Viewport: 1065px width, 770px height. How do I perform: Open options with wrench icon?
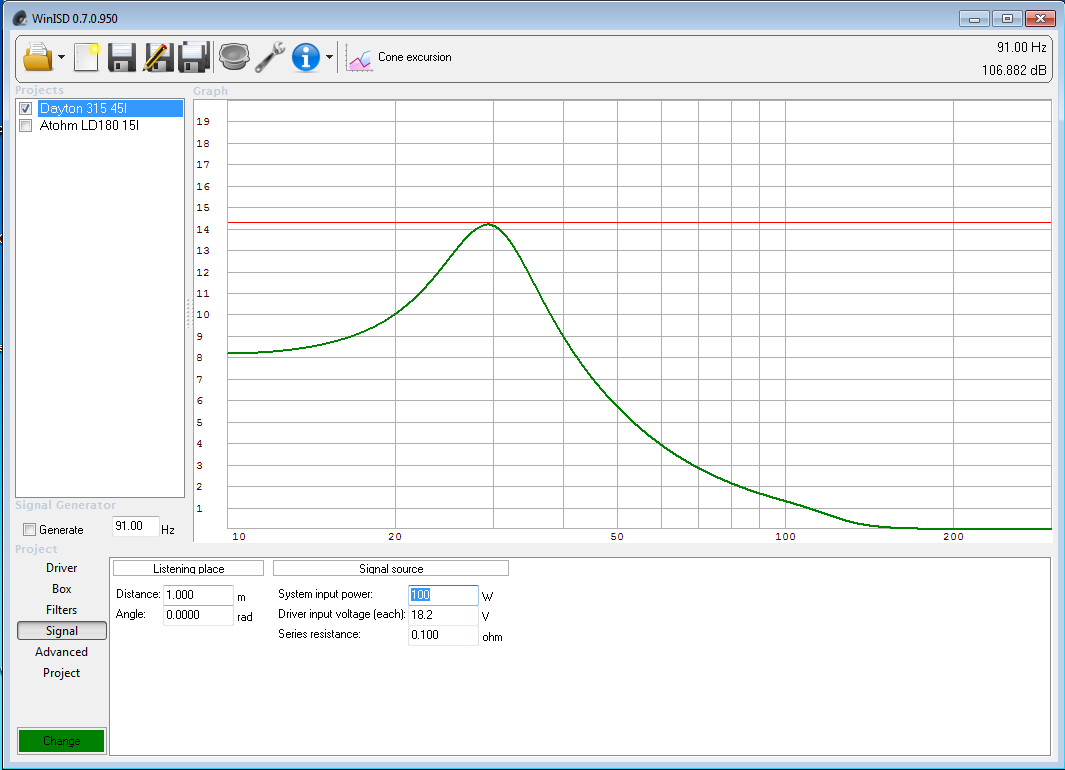tap(270, 57)
